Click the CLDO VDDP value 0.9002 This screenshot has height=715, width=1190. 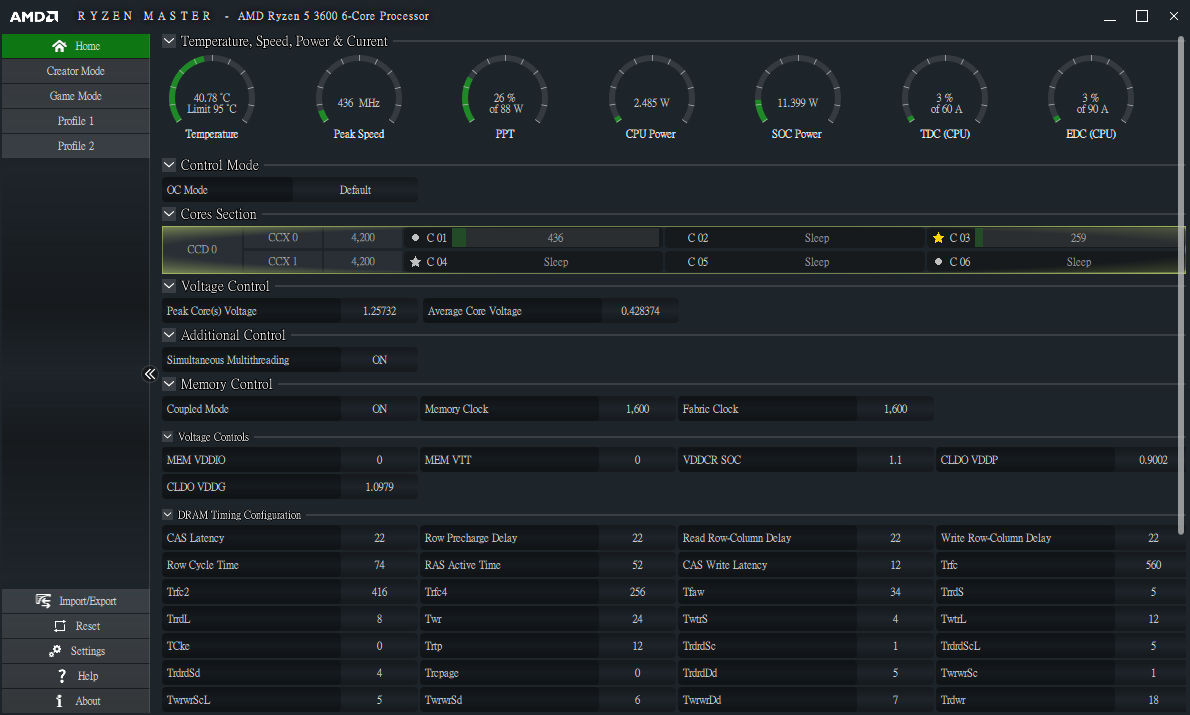point(1153,460)
